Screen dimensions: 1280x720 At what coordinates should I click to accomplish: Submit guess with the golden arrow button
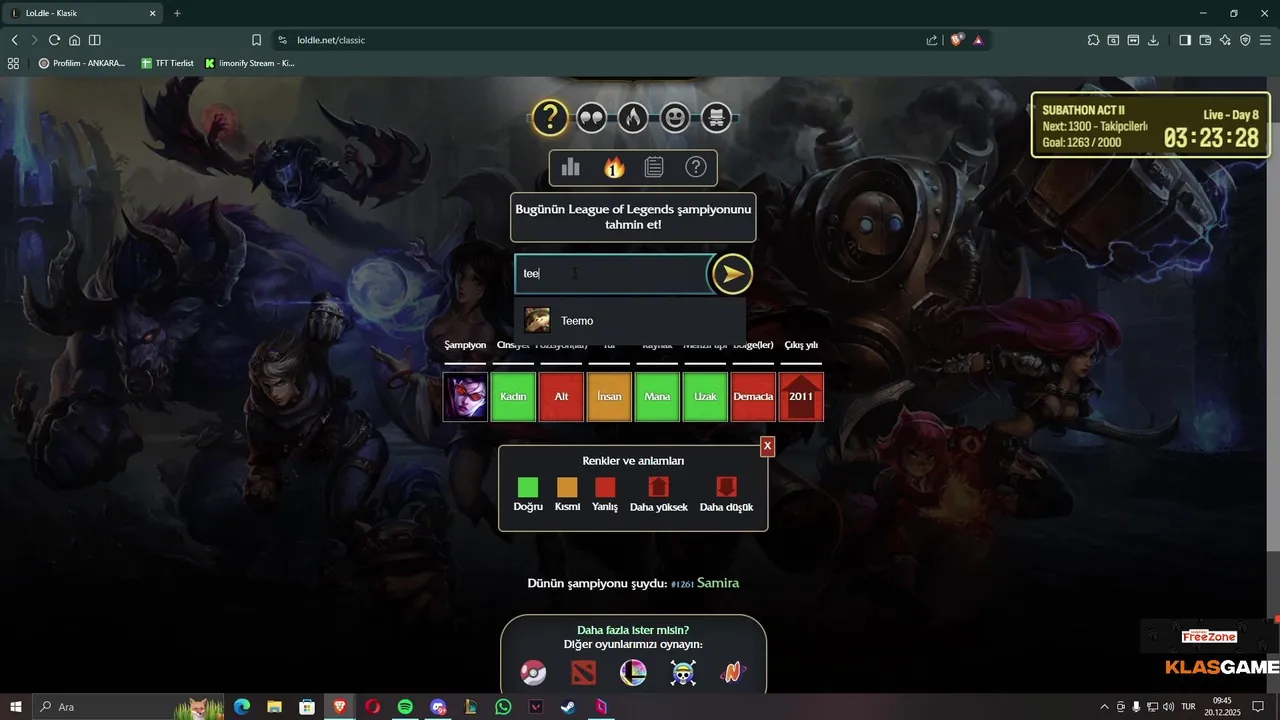[x=732, y=274]
